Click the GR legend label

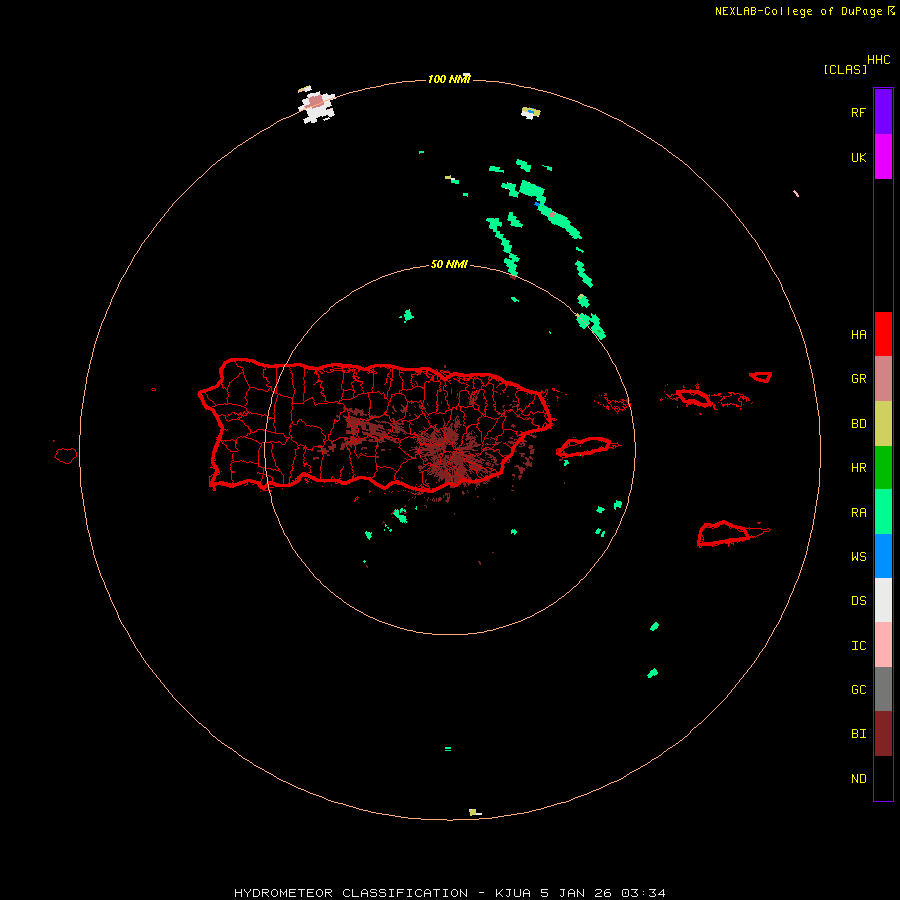click(858, 379)
